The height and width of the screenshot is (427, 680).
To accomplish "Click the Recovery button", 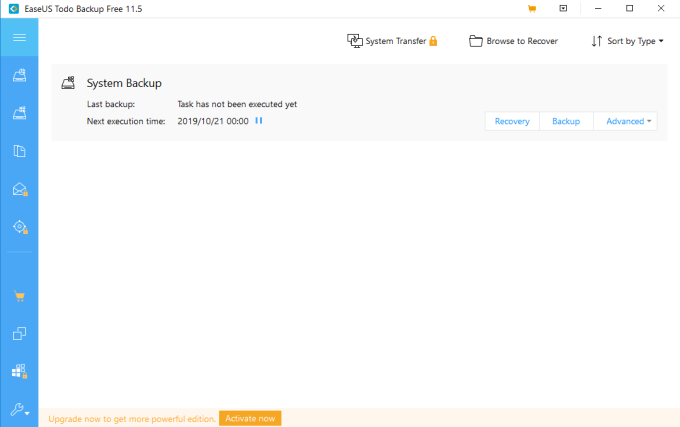I will [512, 121].
